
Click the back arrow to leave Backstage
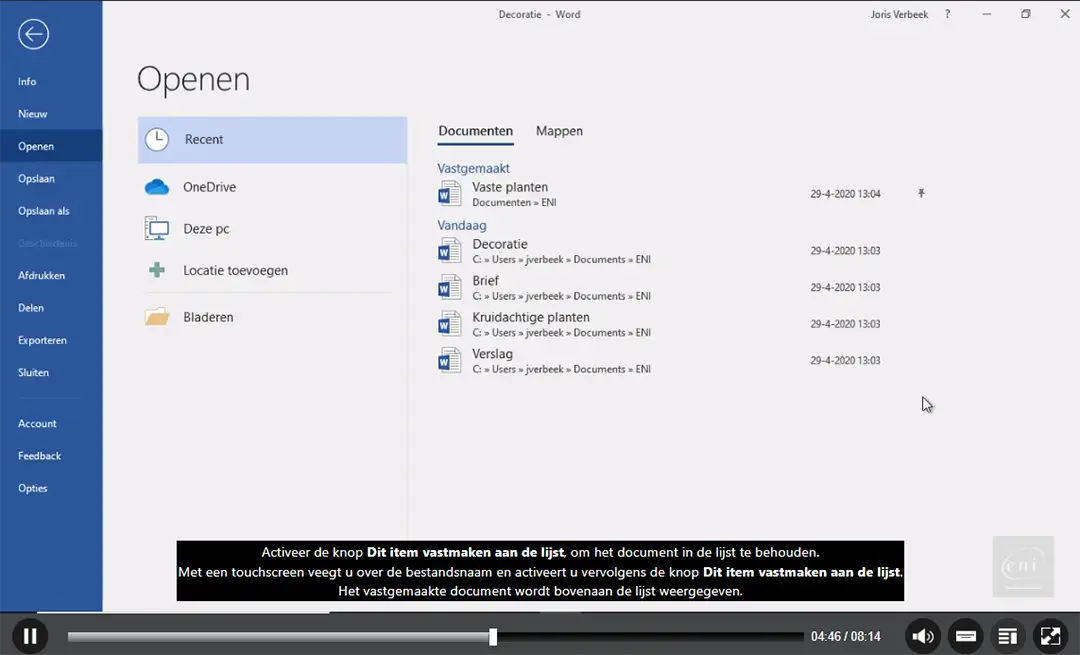click(33, 34)
